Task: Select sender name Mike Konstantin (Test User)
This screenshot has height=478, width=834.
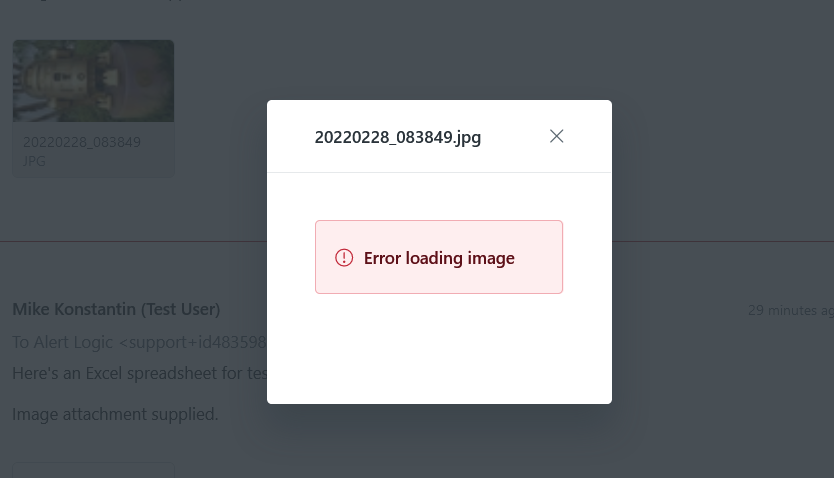Action: (116, 309)
